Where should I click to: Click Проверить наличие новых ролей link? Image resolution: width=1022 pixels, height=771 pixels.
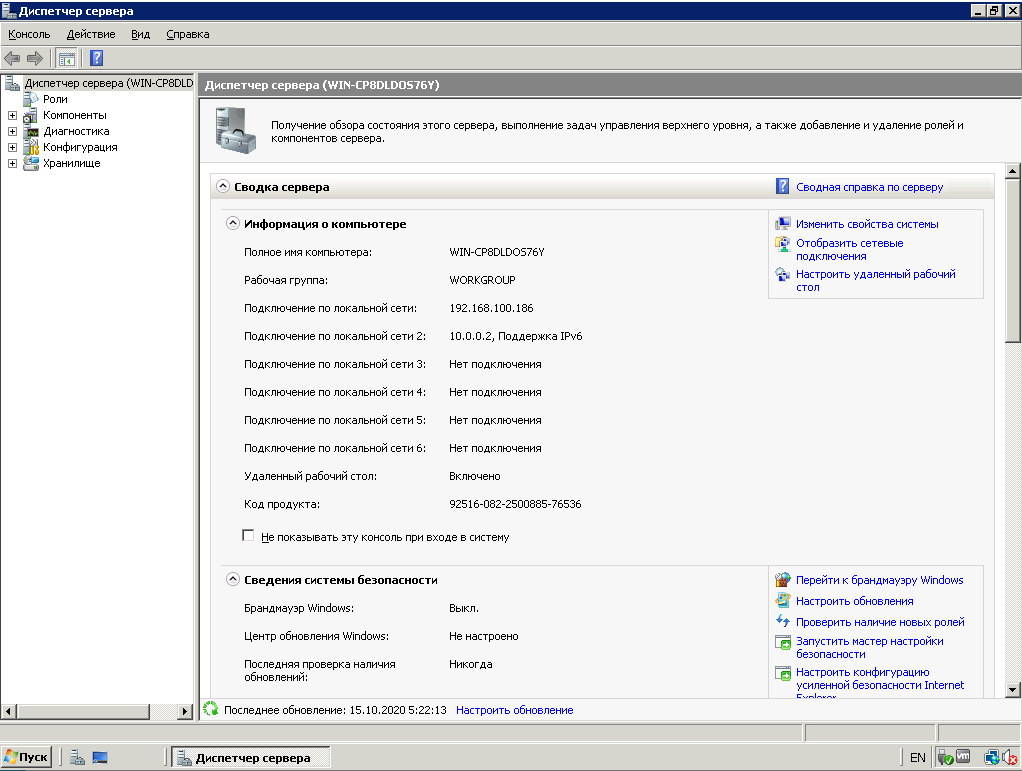[880, 622]
